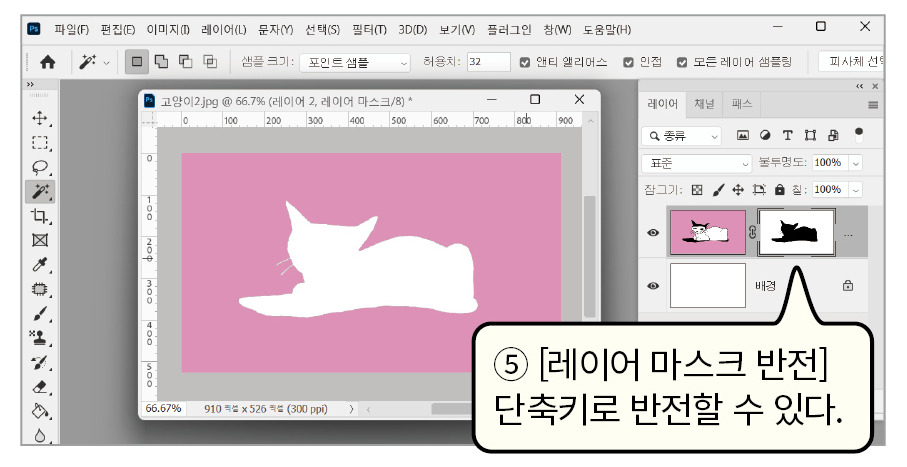Choose Add to Selection mode icon
Image resolution: width=907 pixels, height=467 pixels.
tap(161, 61)
